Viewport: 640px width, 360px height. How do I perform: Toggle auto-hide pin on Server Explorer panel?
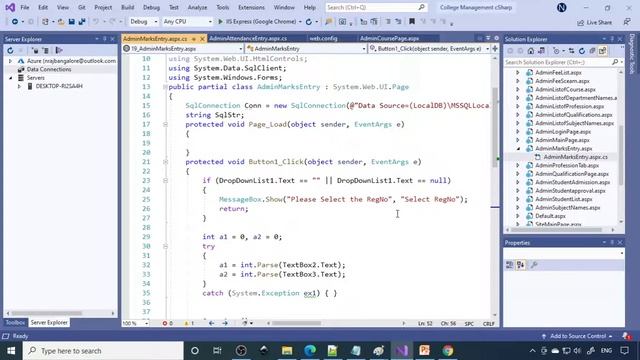[104, 39]
